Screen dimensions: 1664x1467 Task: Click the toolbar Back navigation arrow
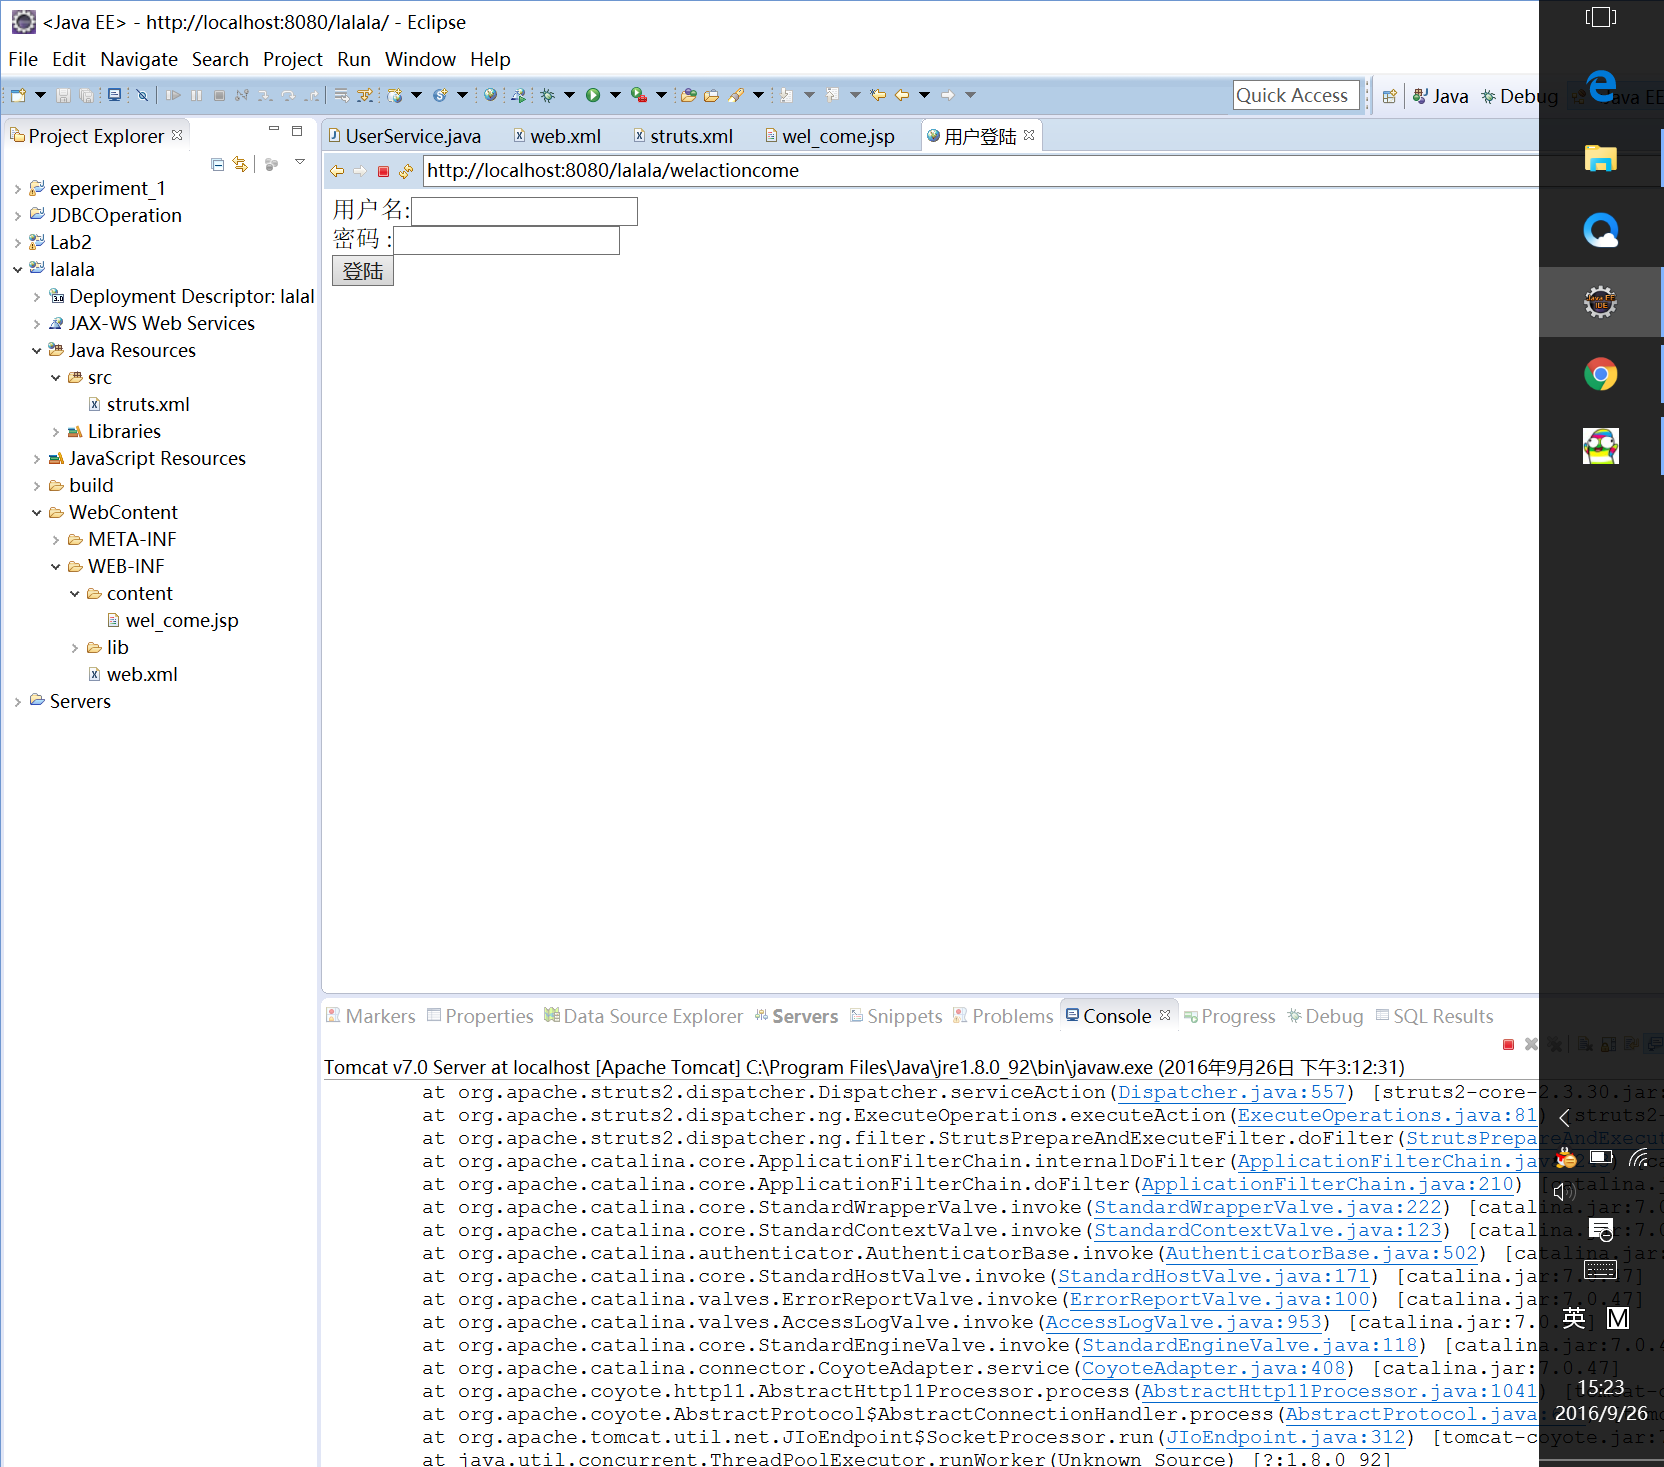pyautogui.click(x=902, y=95)
